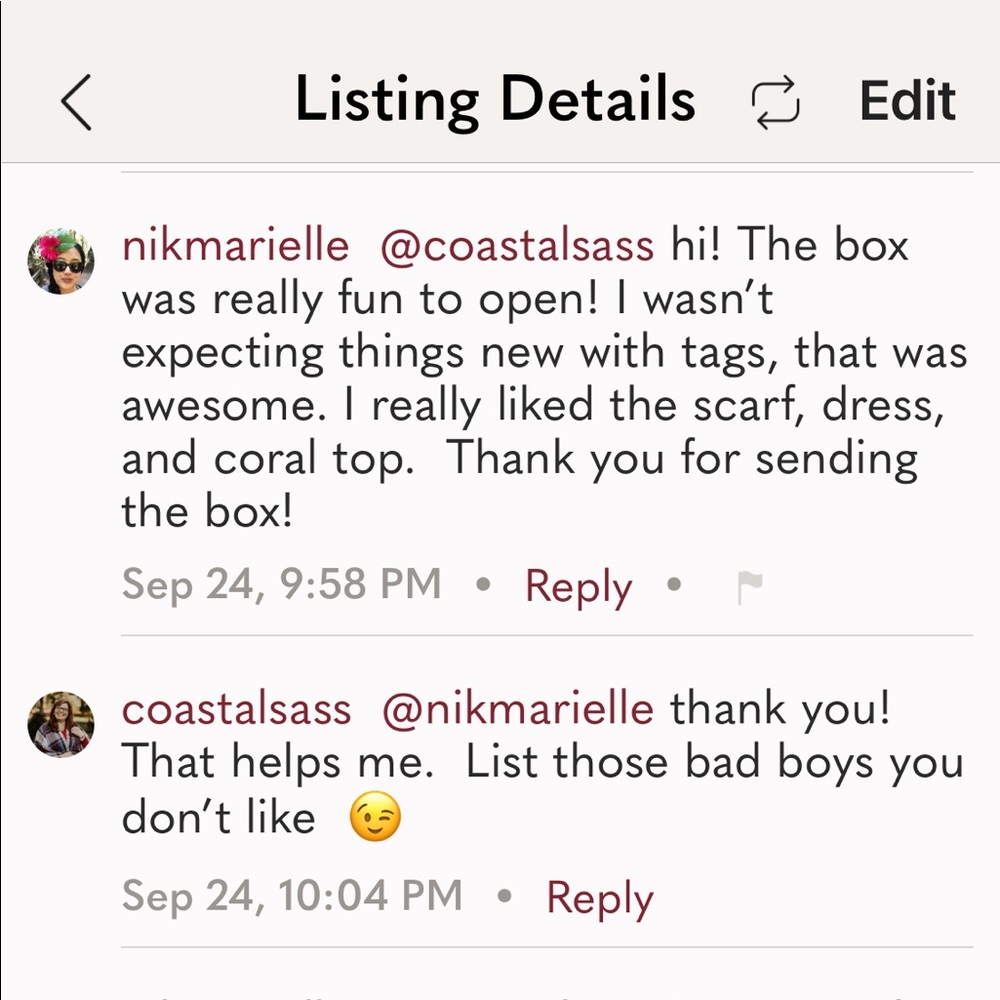Screen dimensions: 1000x1000
Task: Reply to coastalsass's comment
Action: click(599, 897)
